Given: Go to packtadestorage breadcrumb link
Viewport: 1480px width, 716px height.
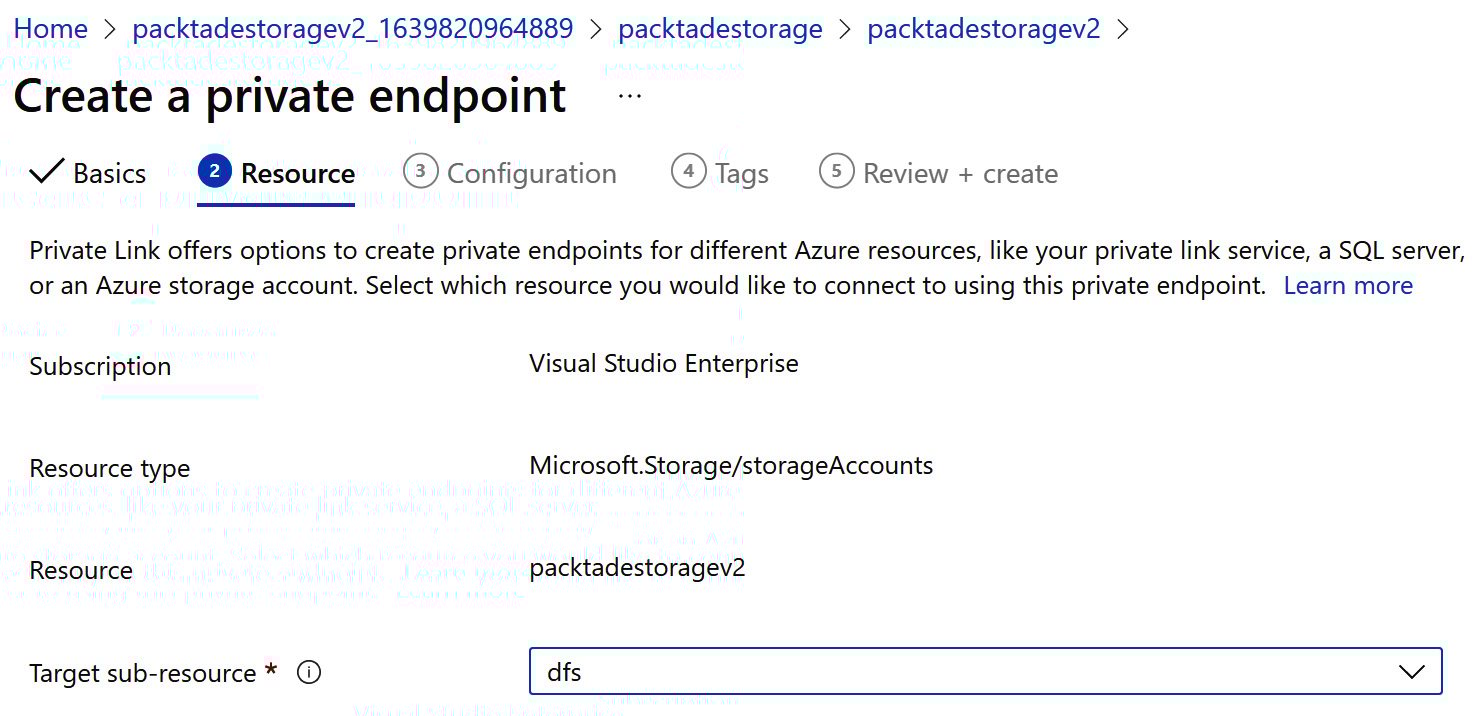Looking at the screenshot, I should (720, 29).
